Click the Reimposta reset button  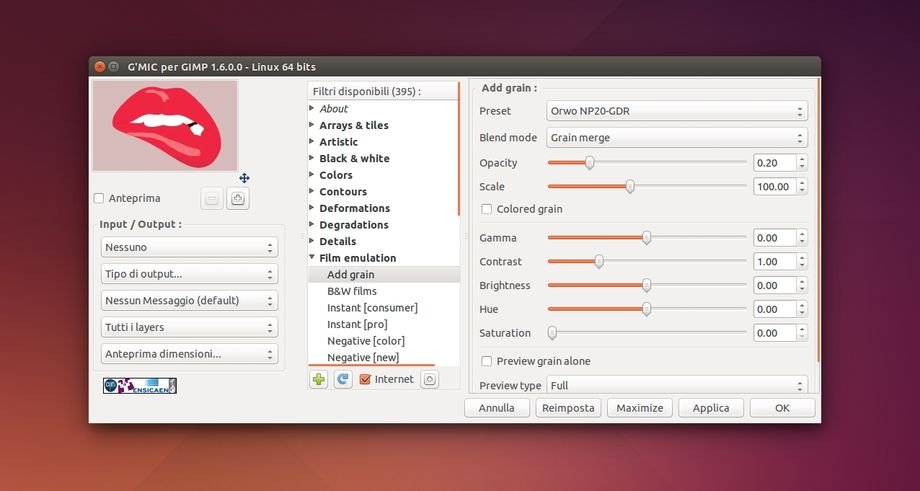(x=569, y=408)
